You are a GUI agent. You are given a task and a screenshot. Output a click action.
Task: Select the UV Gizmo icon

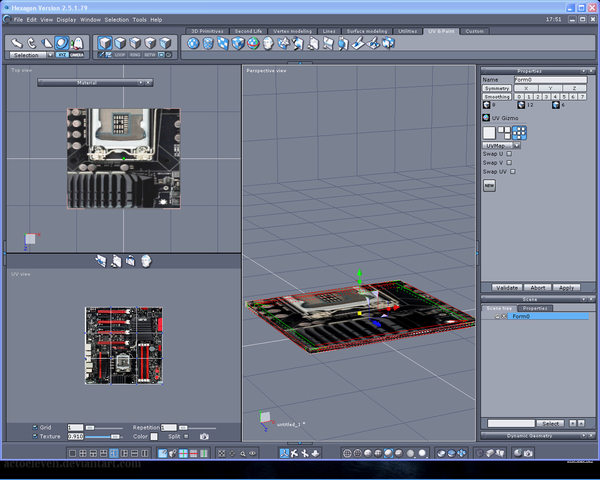(486, 118)
